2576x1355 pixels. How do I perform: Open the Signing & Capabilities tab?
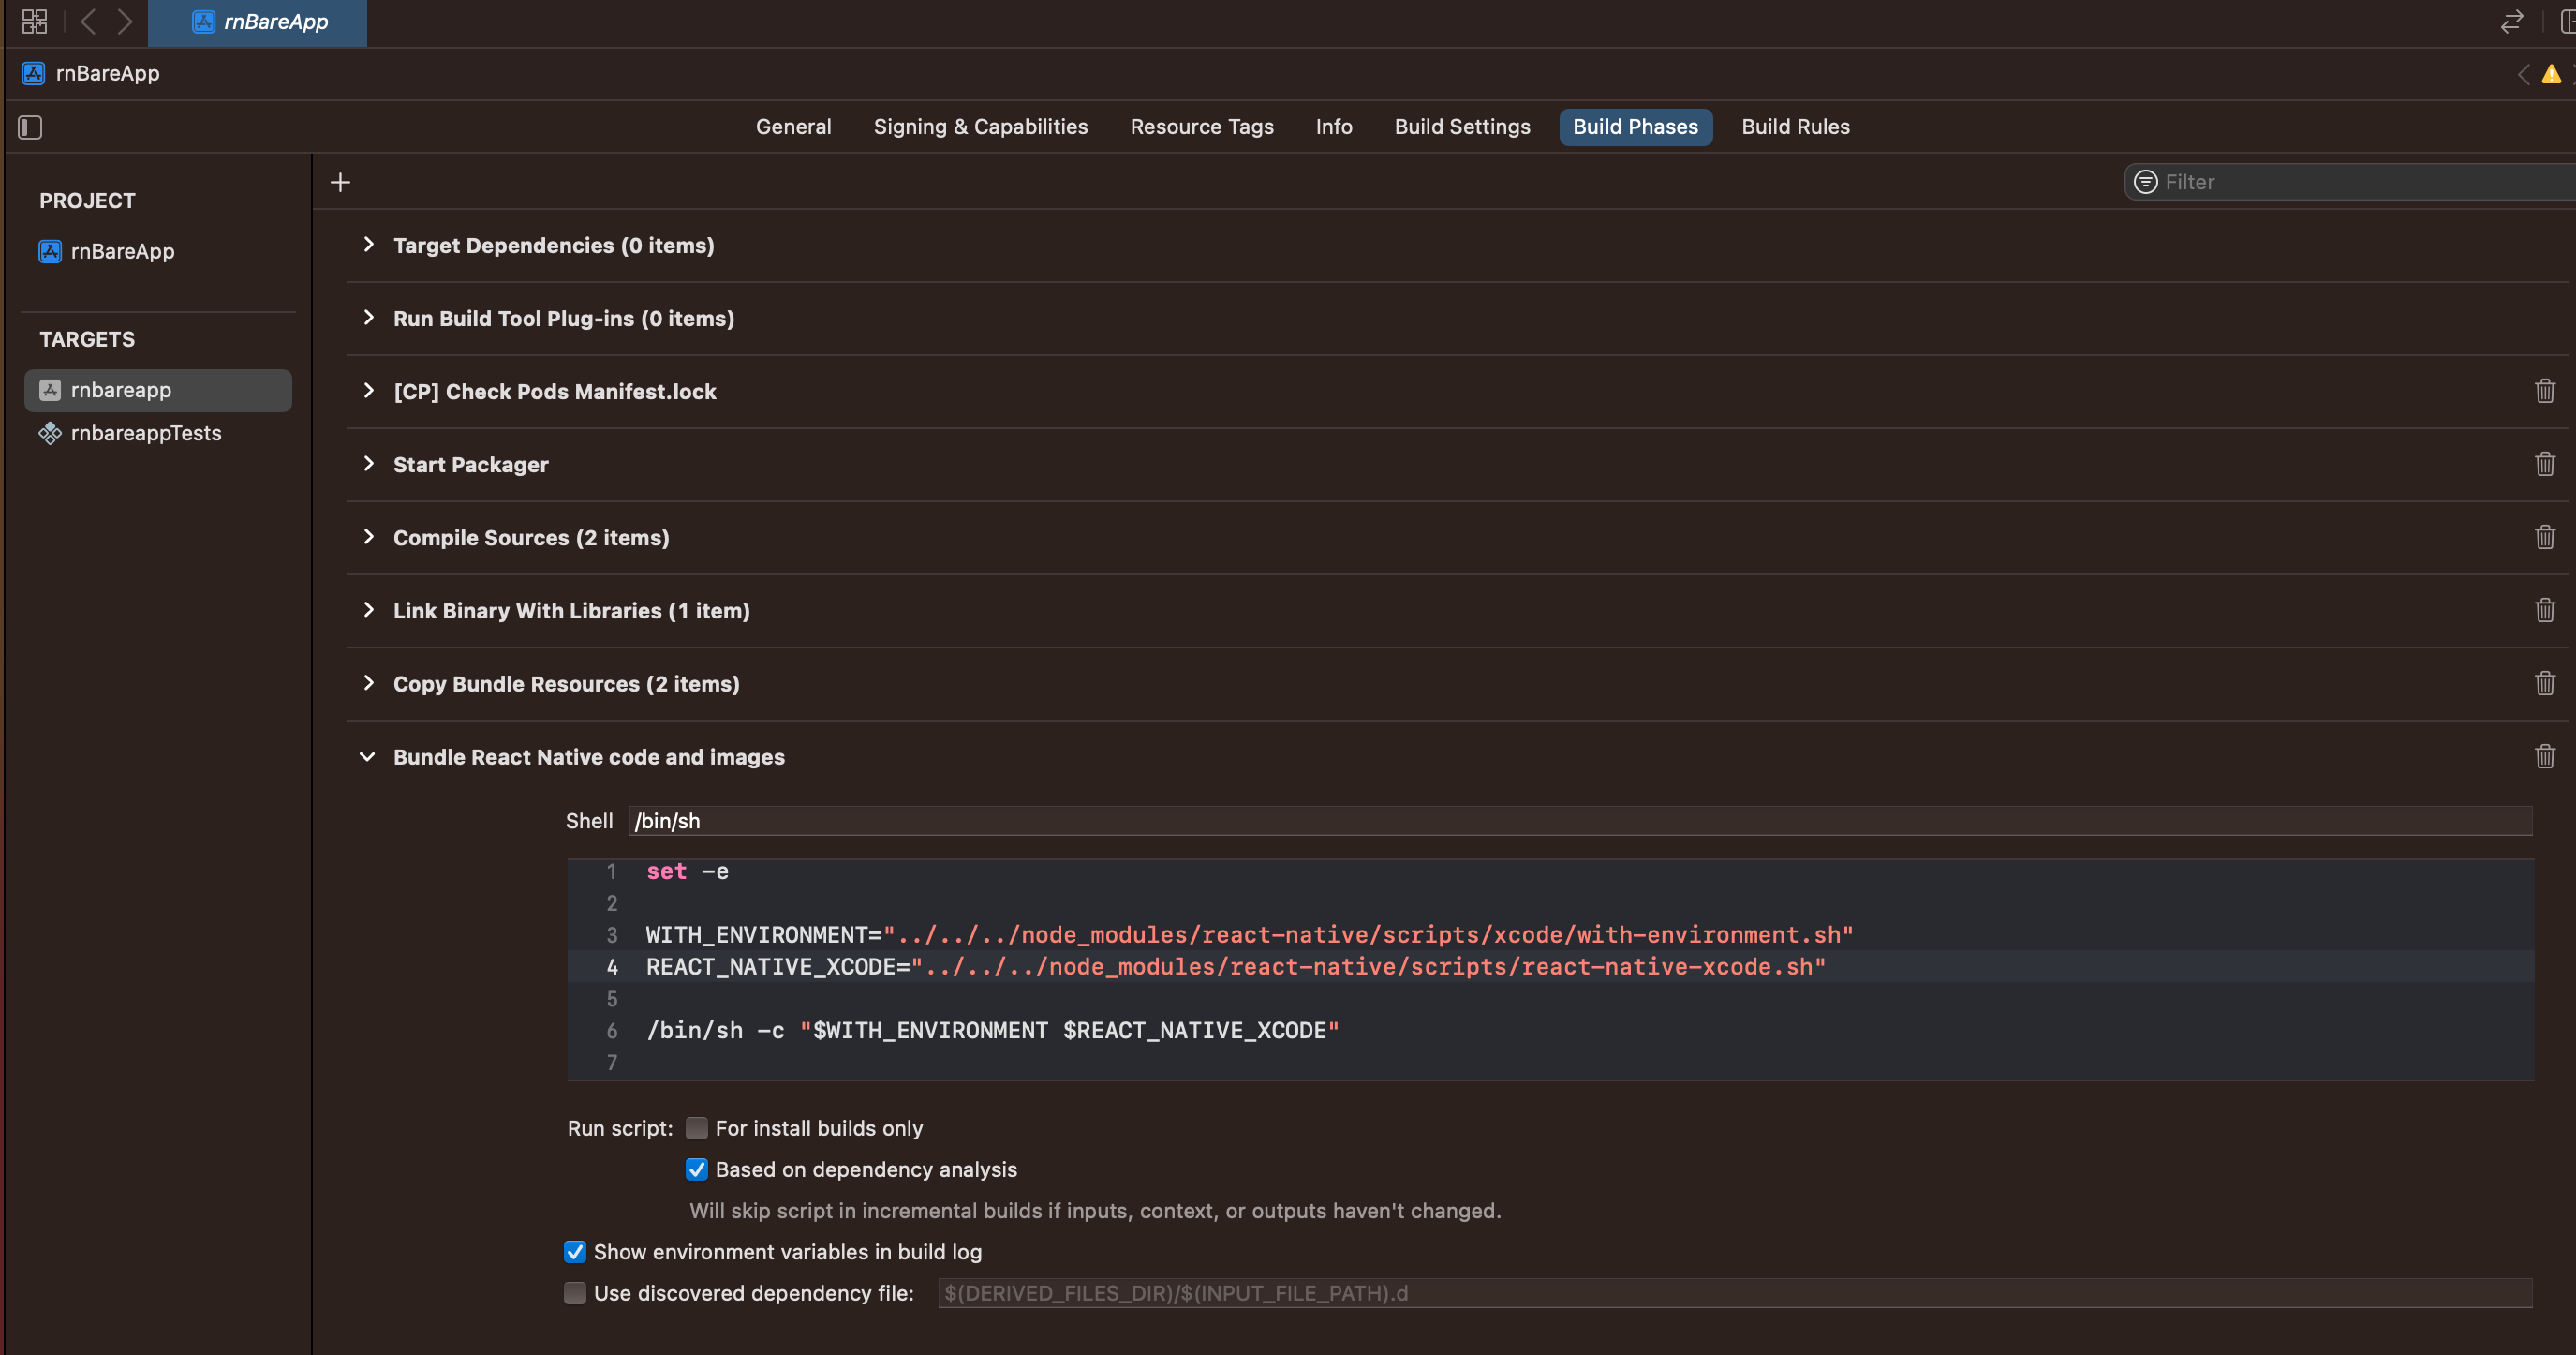(980, 127)
